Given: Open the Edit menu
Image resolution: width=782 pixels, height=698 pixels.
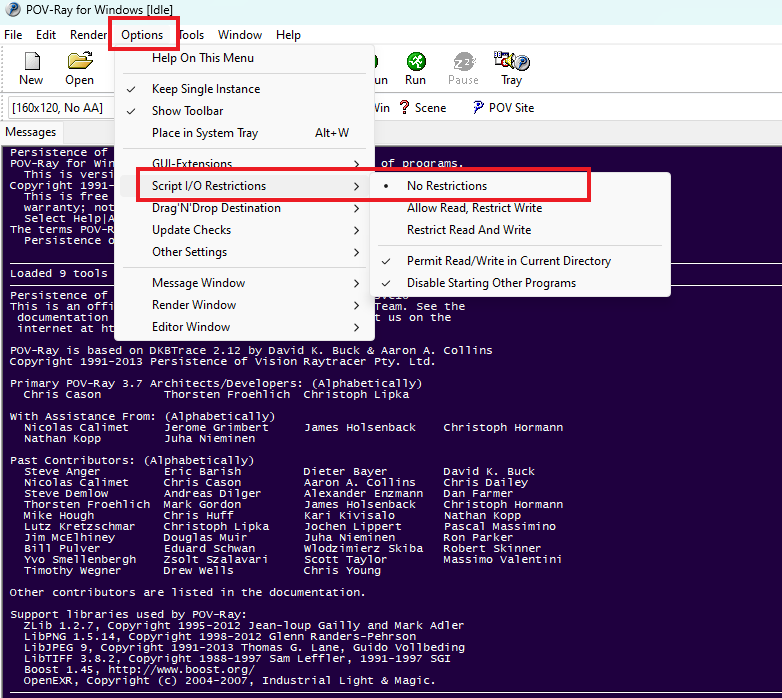Looking at the screenshot, I should pyautogui.click(x=46, y=35).
